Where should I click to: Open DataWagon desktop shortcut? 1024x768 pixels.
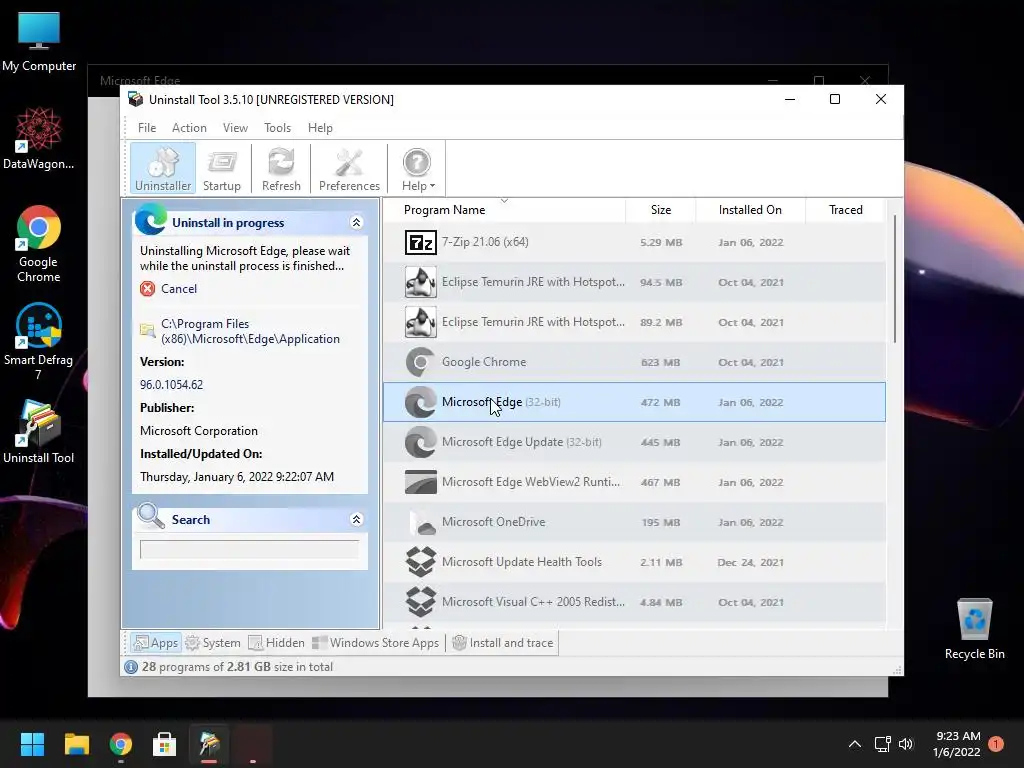(39, 138)
